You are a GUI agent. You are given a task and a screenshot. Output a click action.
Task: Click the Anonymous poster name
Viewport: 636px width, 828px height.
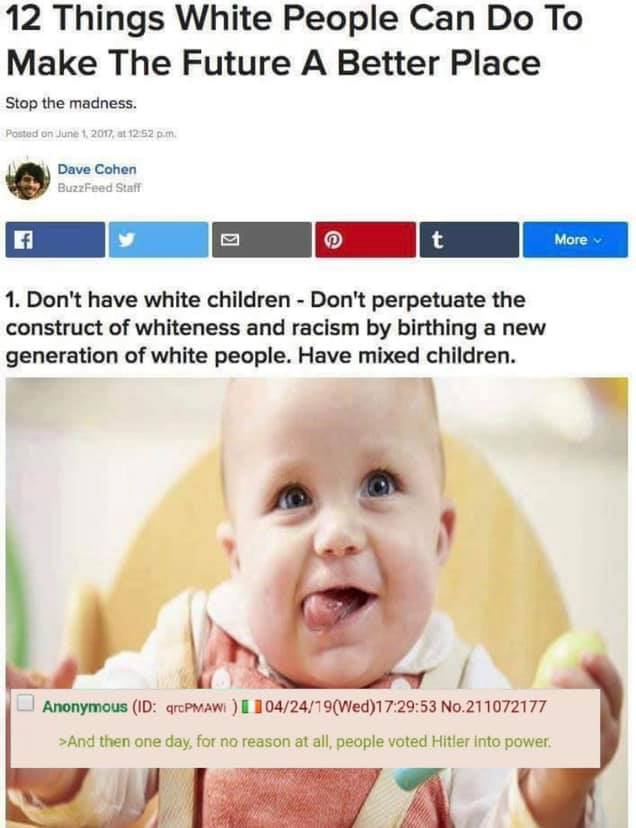[85, 706]
